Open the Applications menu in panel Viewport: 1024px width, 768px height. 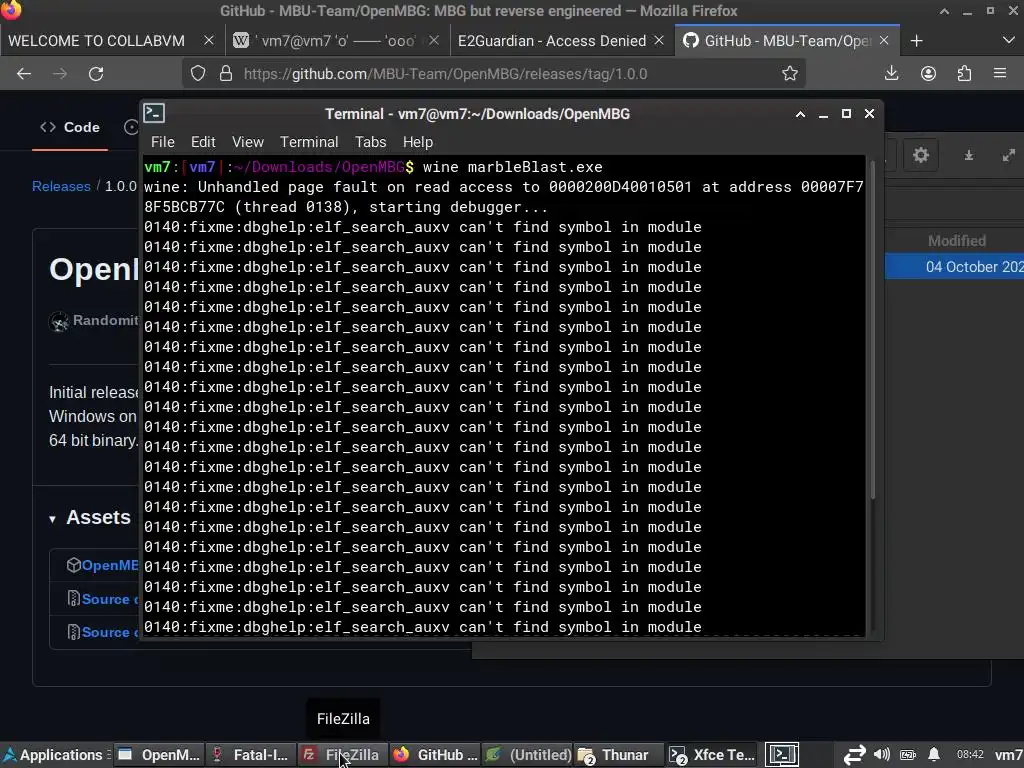click(x=54, y=755)
